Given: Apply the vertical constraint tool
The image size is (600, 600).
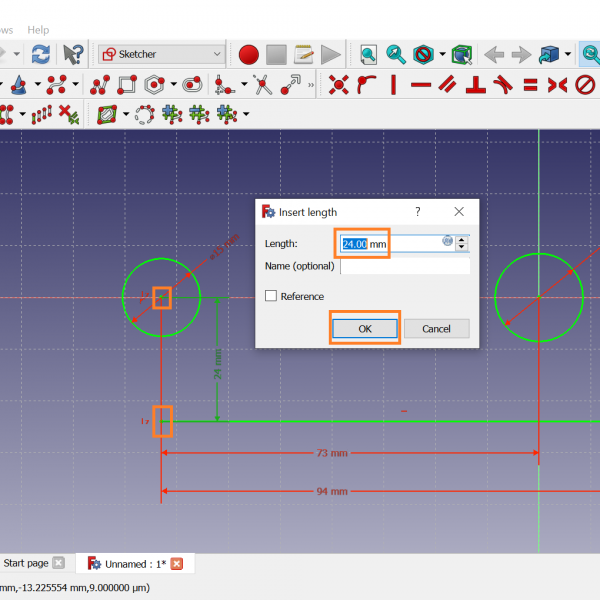Looking at the screenshot, I should click(393, 85).
